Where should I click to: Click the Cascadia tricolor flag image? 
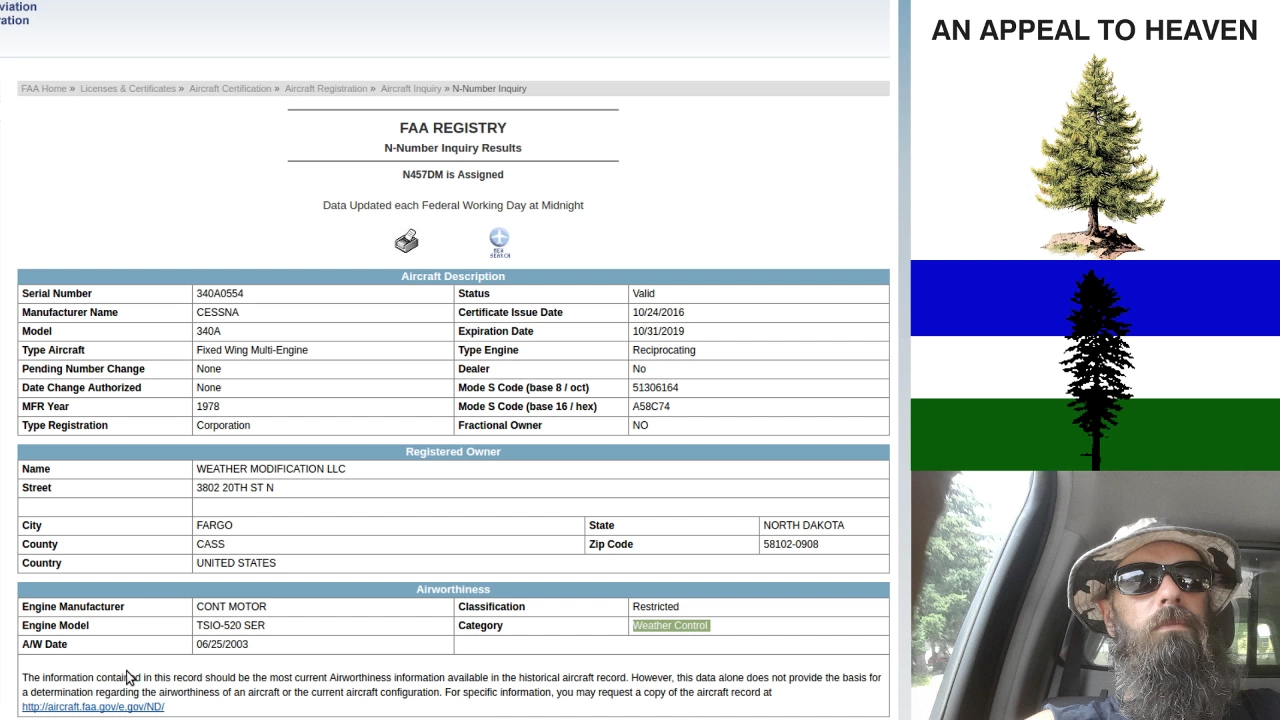point(1095,365)
